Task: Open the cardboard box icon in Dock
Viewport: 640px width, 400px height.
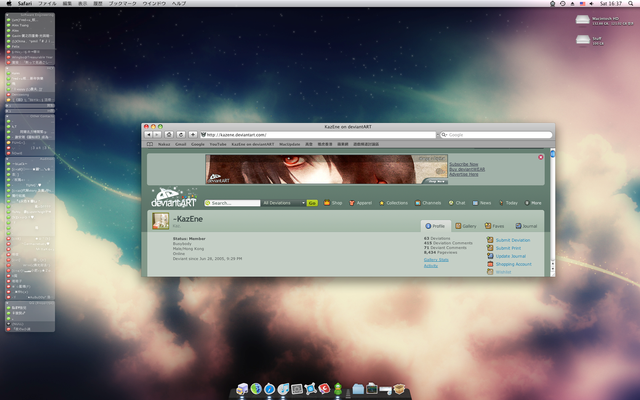Action: tap(399, 389)
